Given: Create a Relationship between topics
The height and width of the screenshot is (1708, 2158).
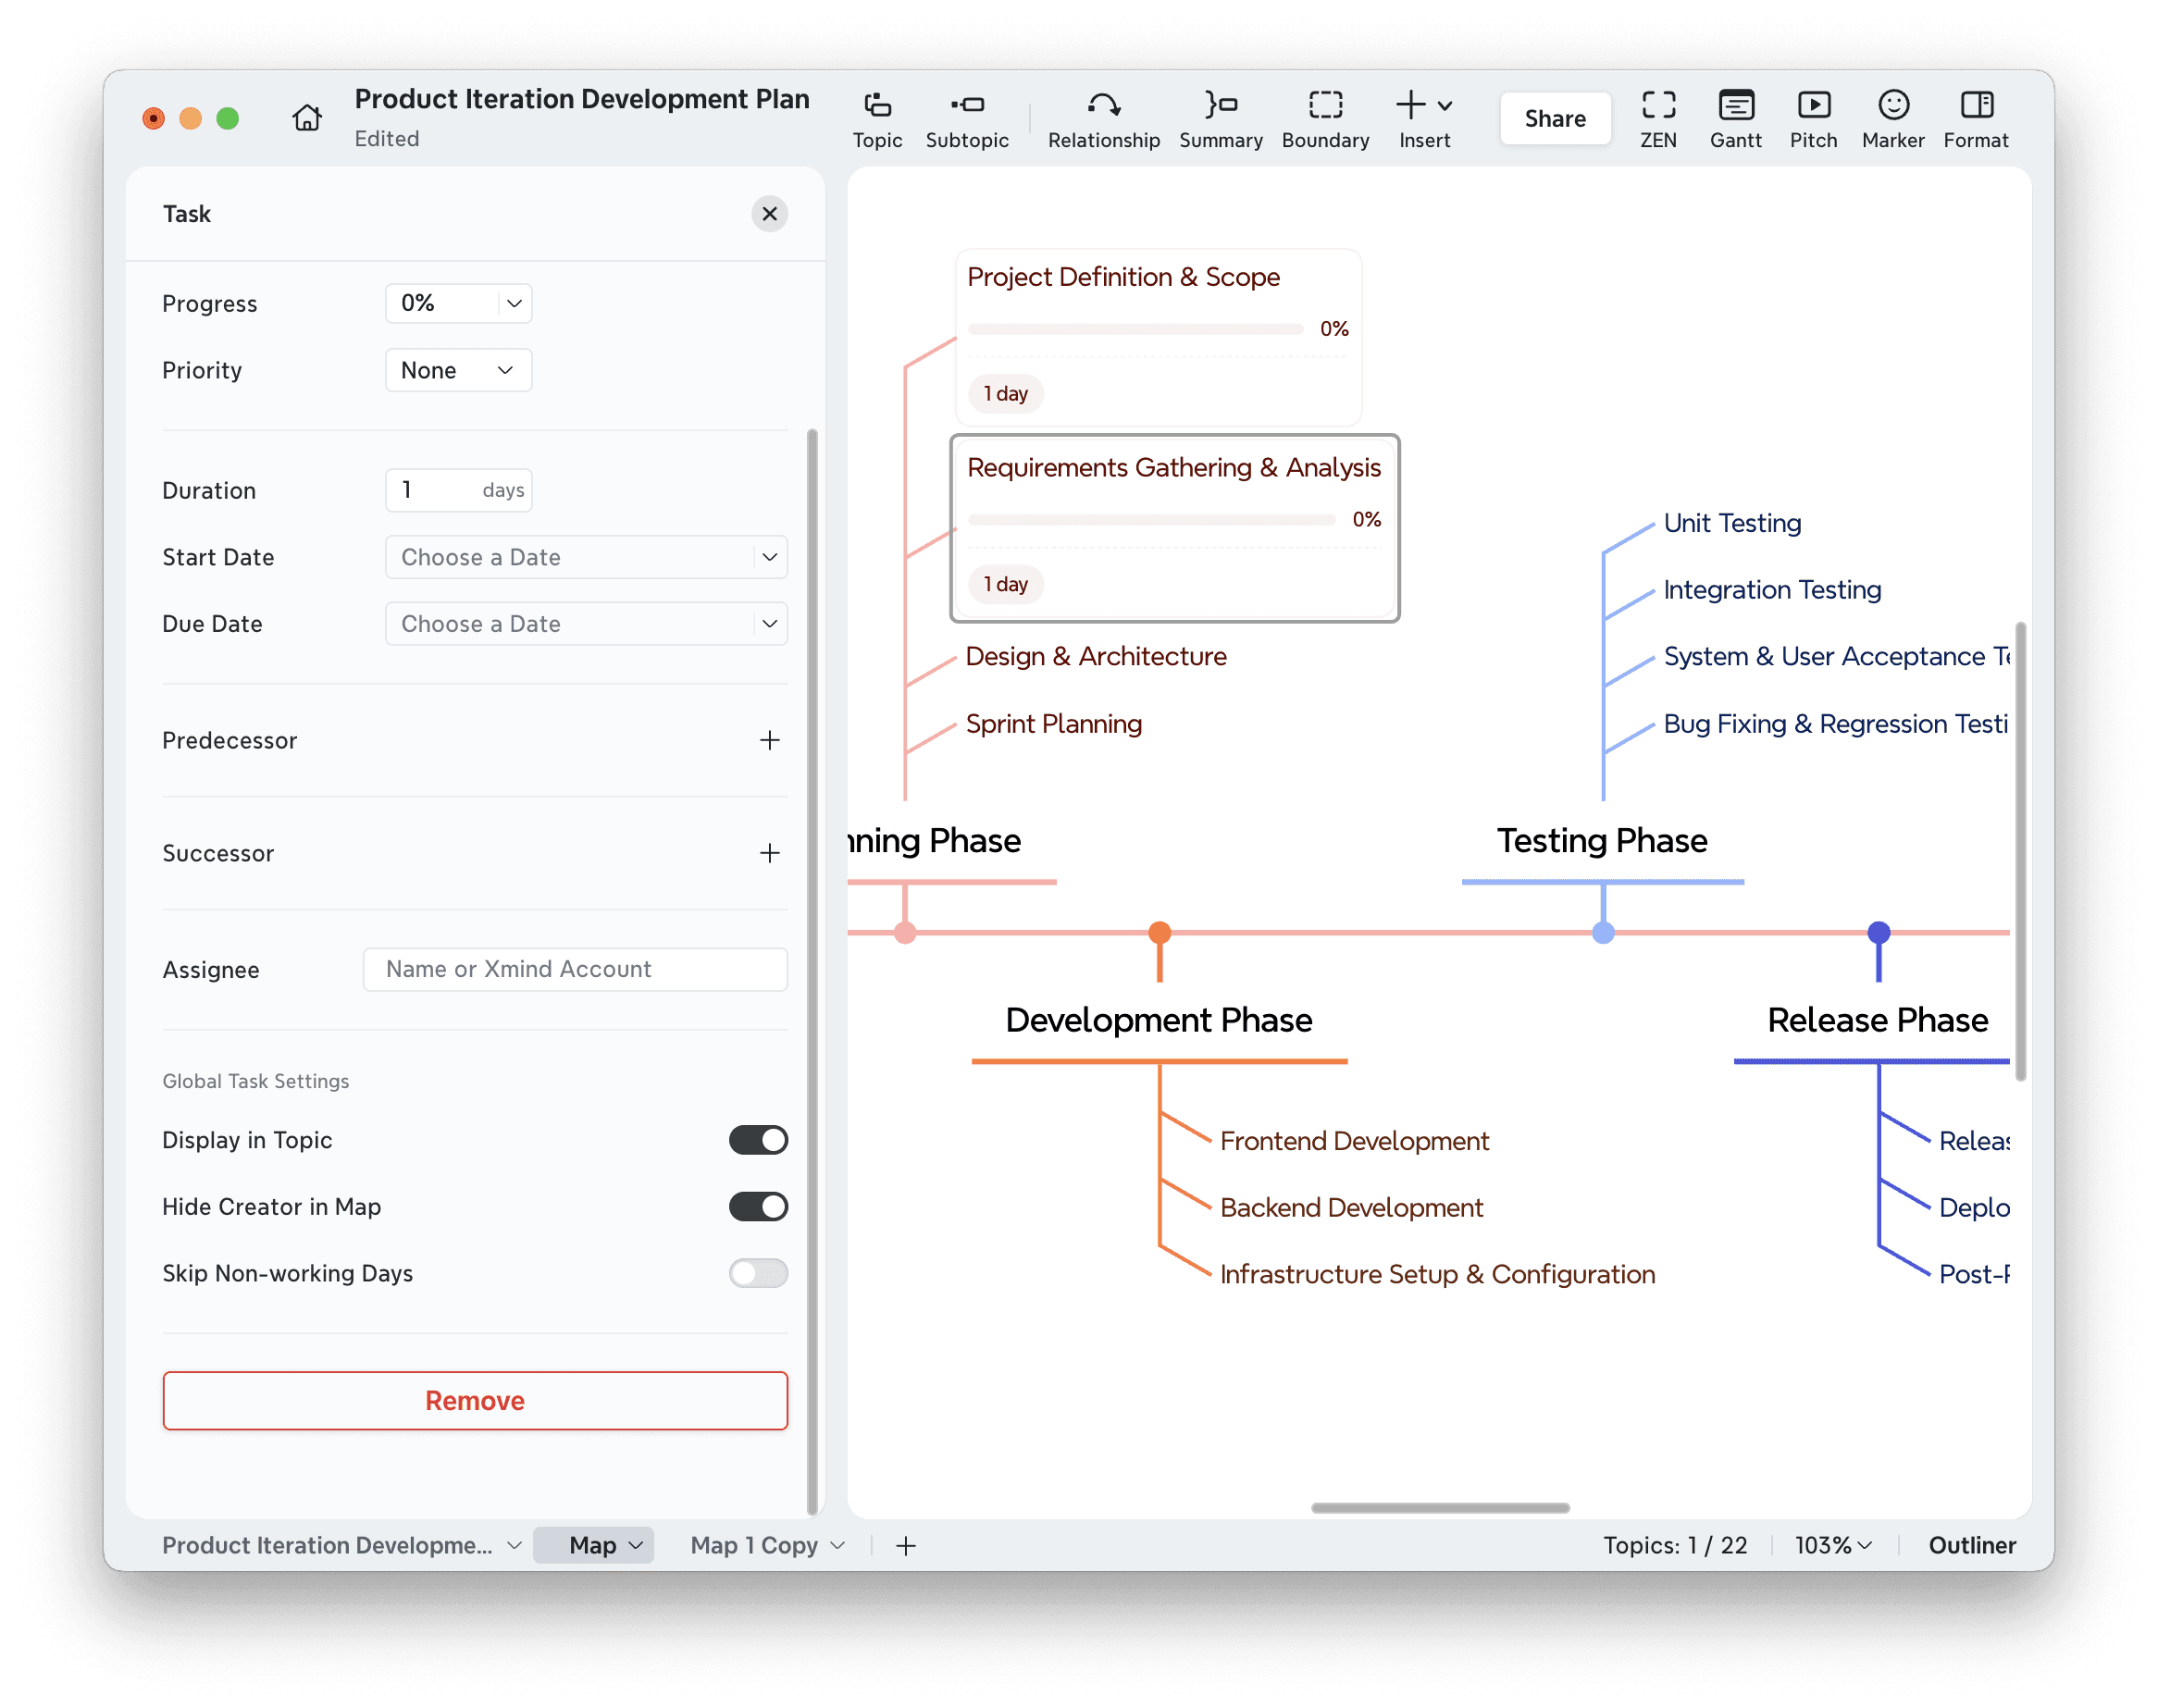Looking at the screenshot, I should pyautogui.click(x=1102, y=117).
